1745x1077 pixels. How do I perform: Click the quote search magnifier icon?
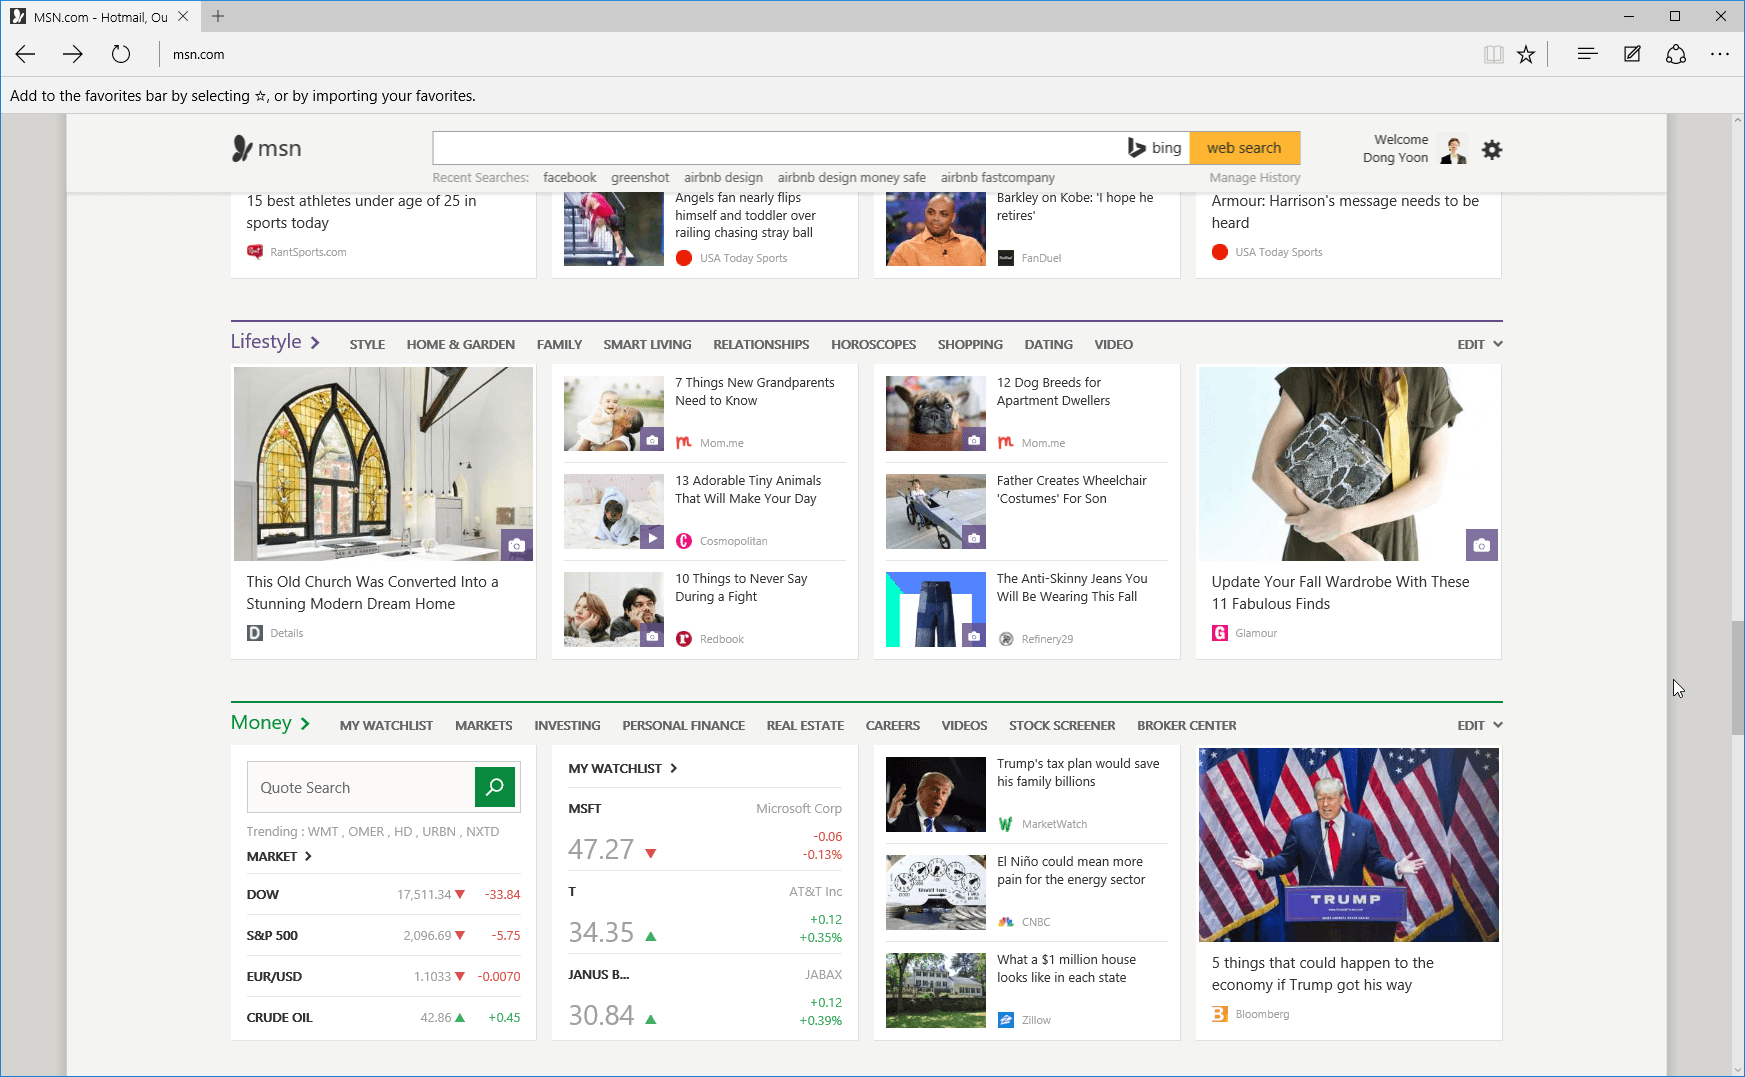tap(495, 787)
